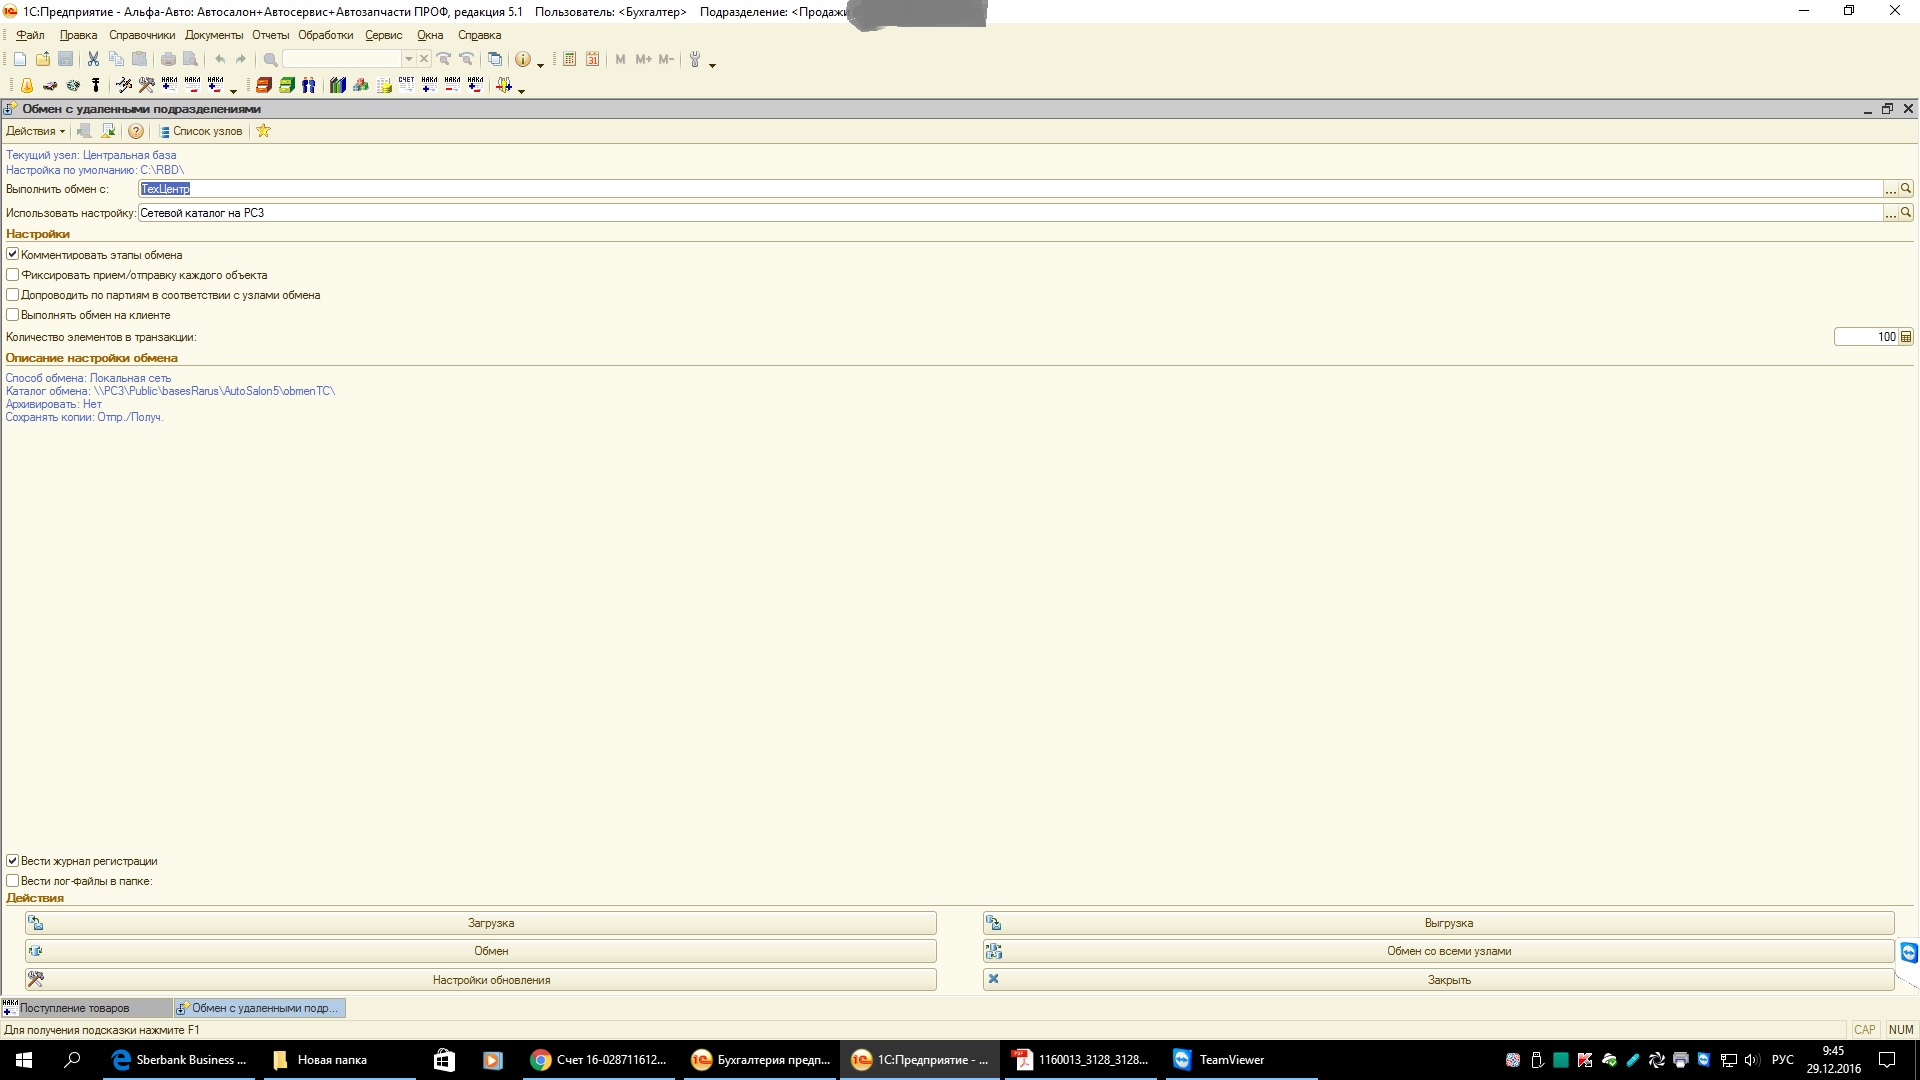
Task: Click the wrench Settings icon in the top toolbar
Action: (x=695, y=60)
